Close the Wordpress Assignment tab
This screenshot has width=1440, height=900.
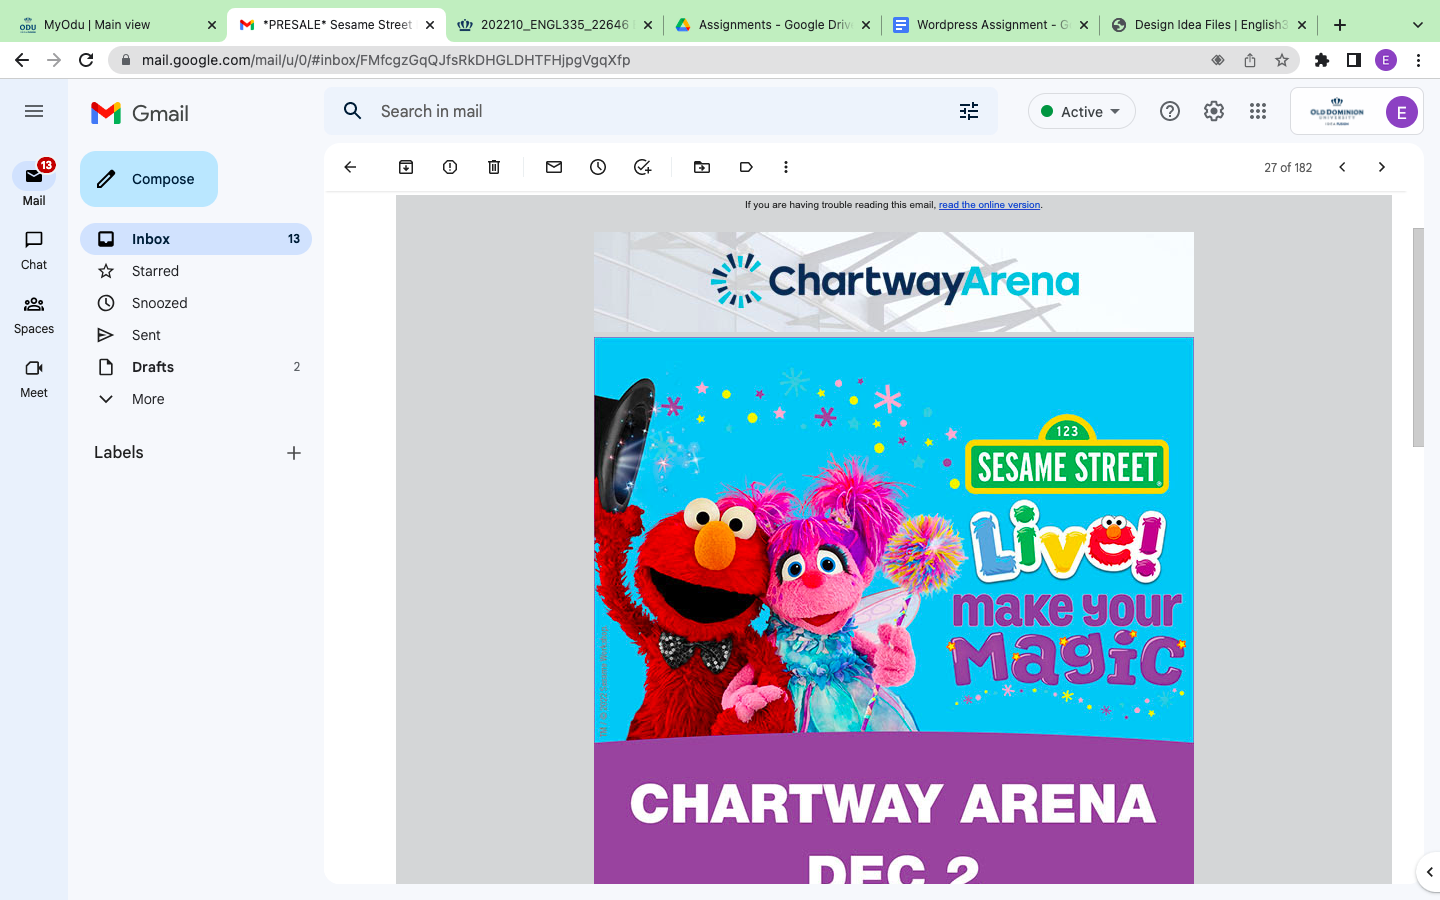click(x=1084, y=25)
